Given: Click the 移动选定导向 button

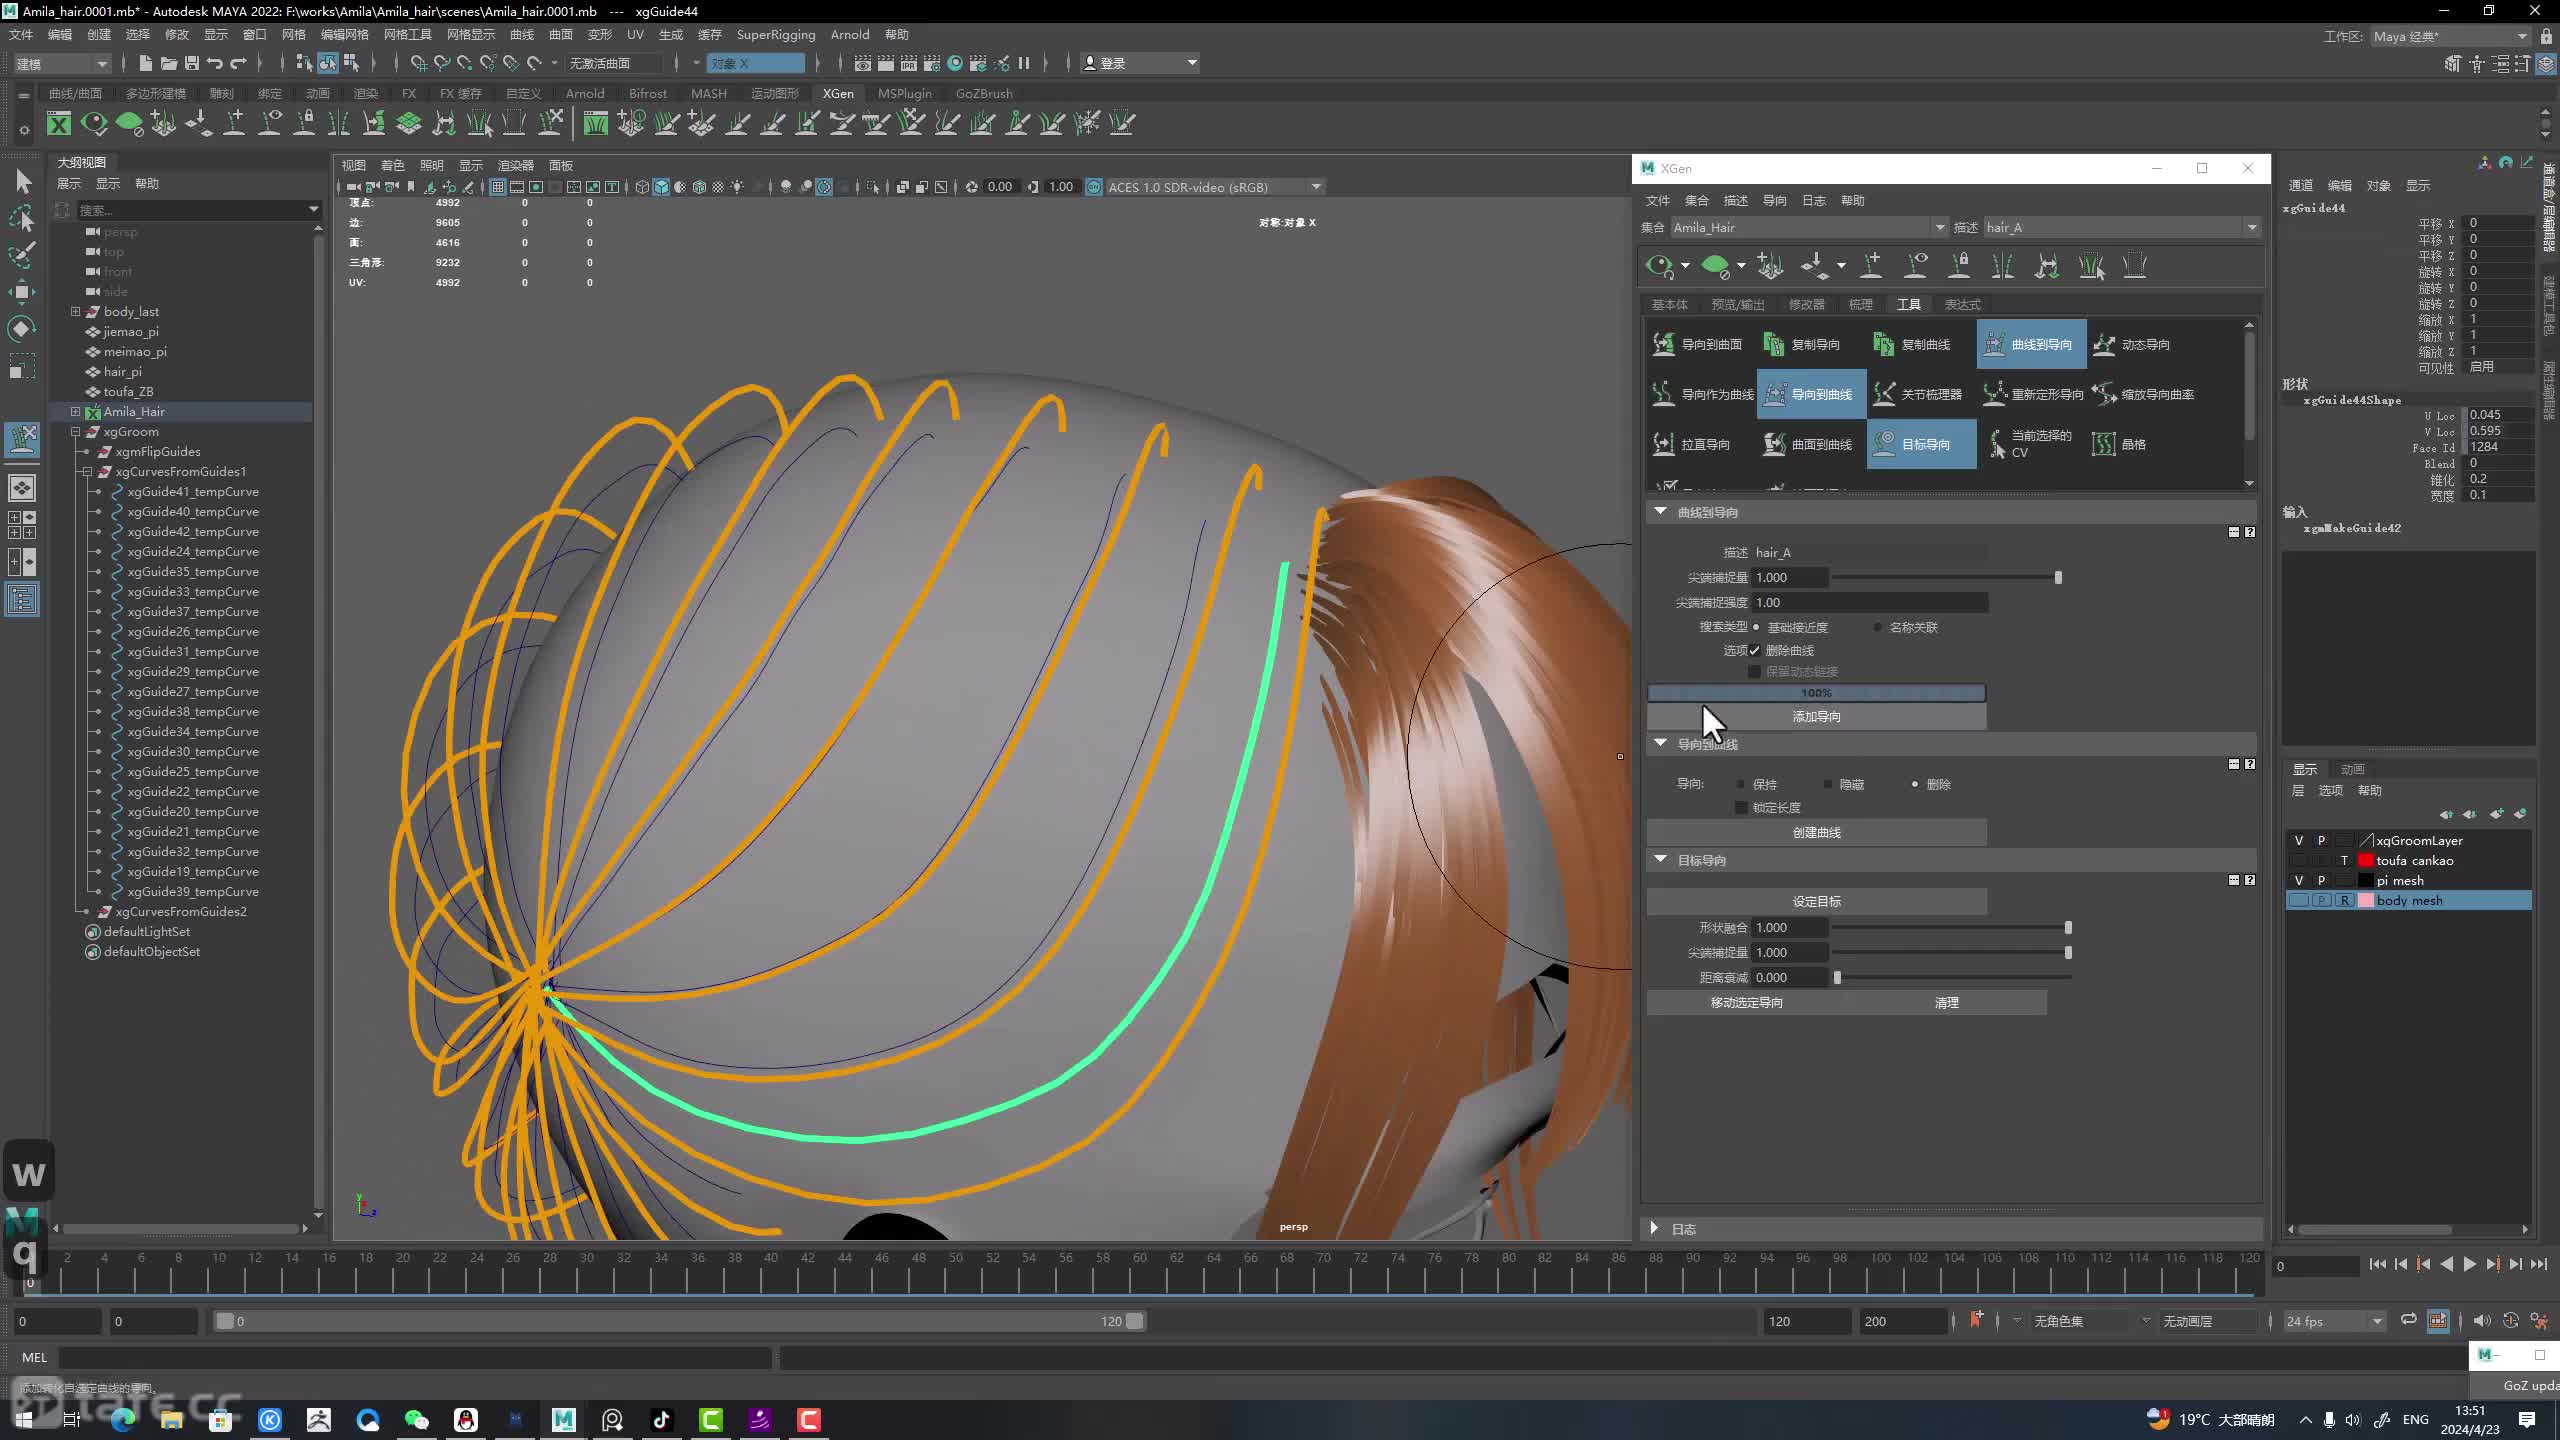Looking at the screenshot, I should coord(1746,1002).
